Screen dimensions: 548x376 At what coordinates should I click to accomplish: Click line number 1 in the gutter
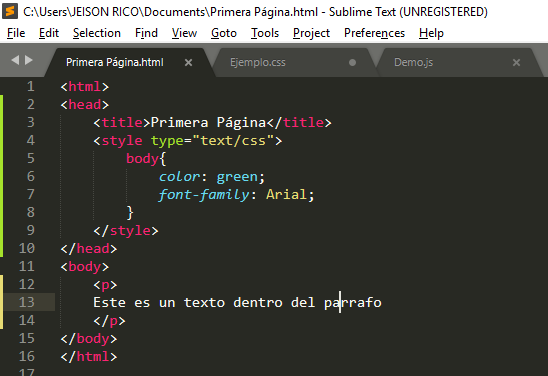[31, 86]
